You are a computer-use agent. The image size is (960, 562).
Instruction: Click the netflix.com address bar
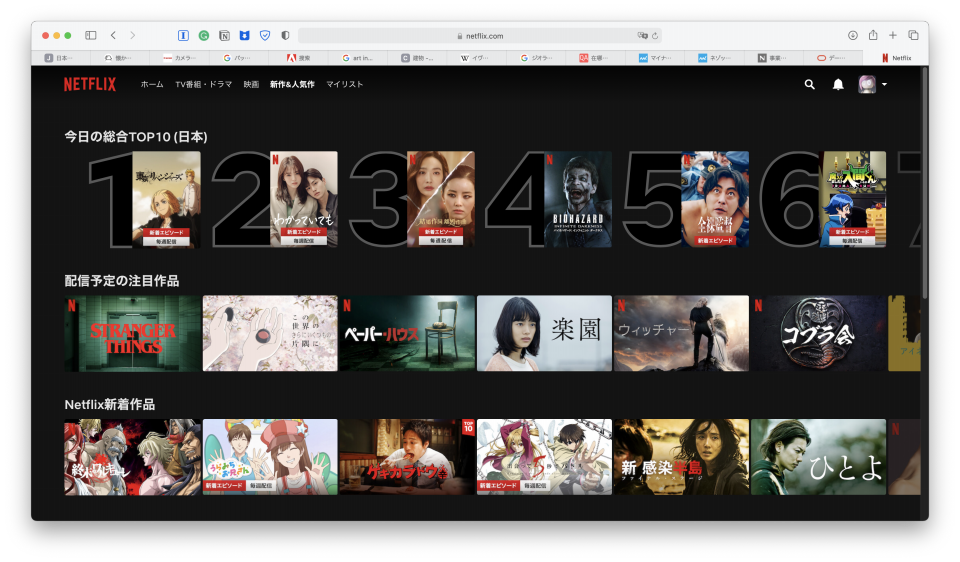click(479, 36)
